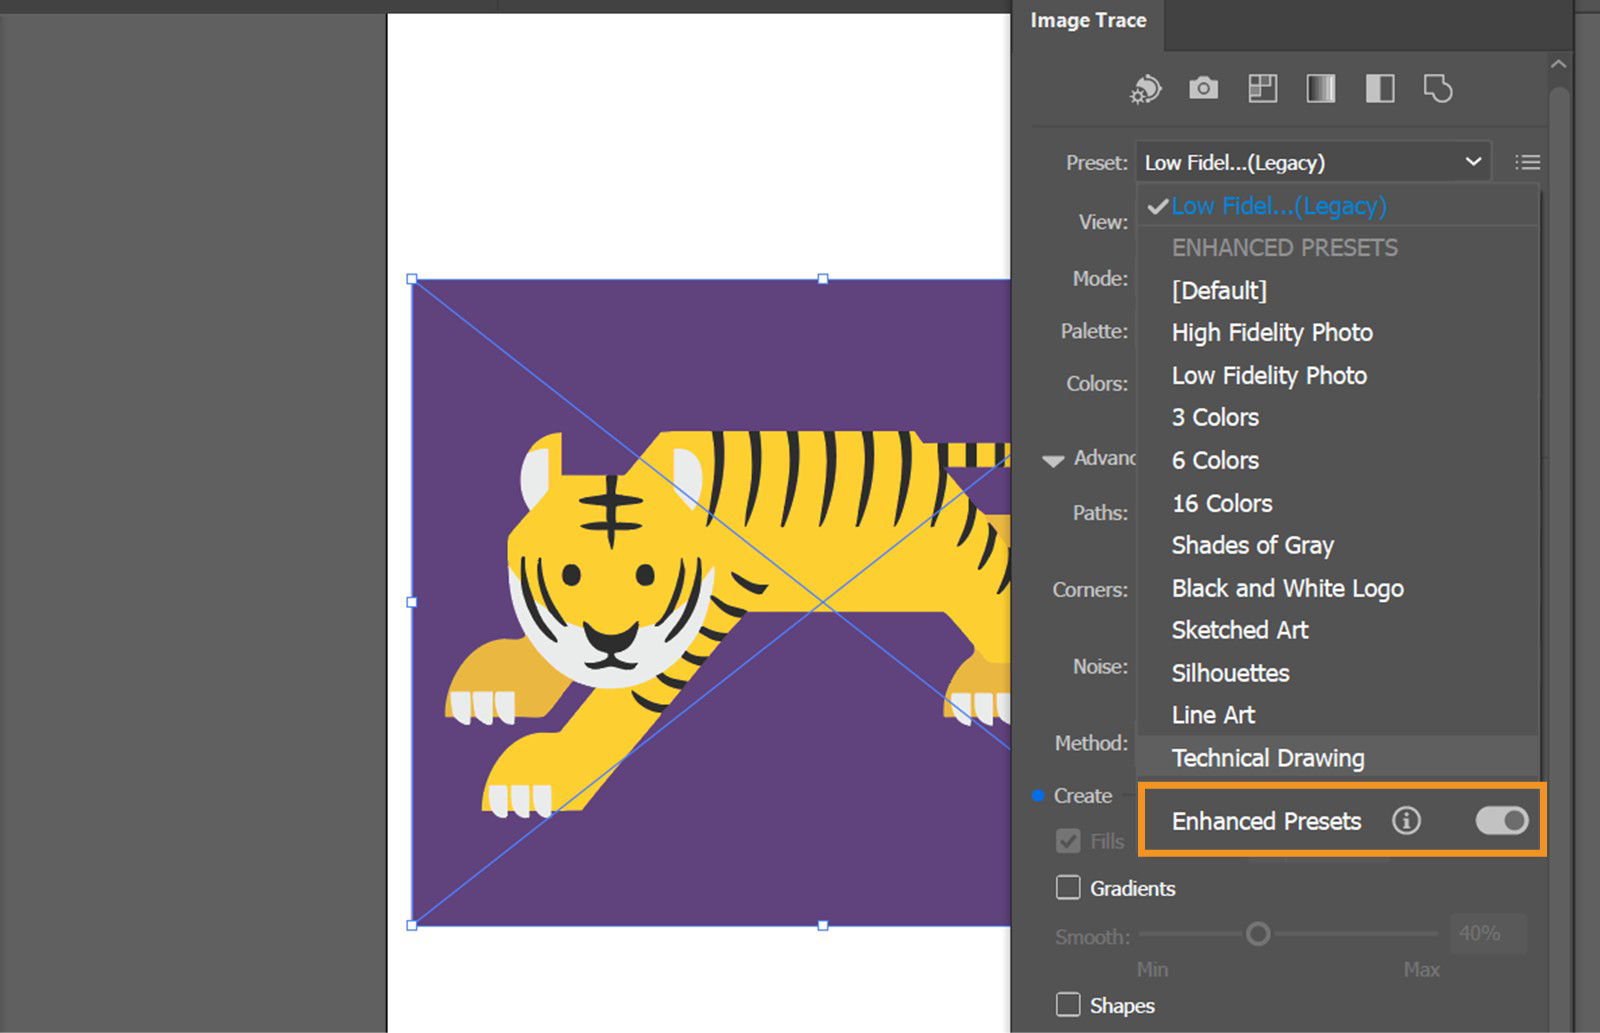Click the High Color camera preset icon
The height and width of the screenshot is (1033, 1600).
click(1203, 89)
